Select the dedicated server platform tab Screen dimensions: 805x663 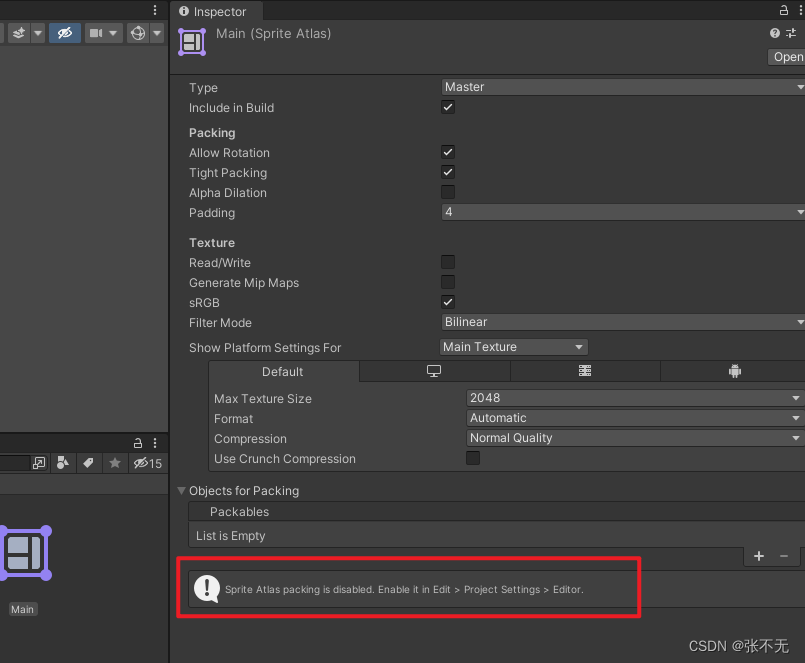(585, 371)
